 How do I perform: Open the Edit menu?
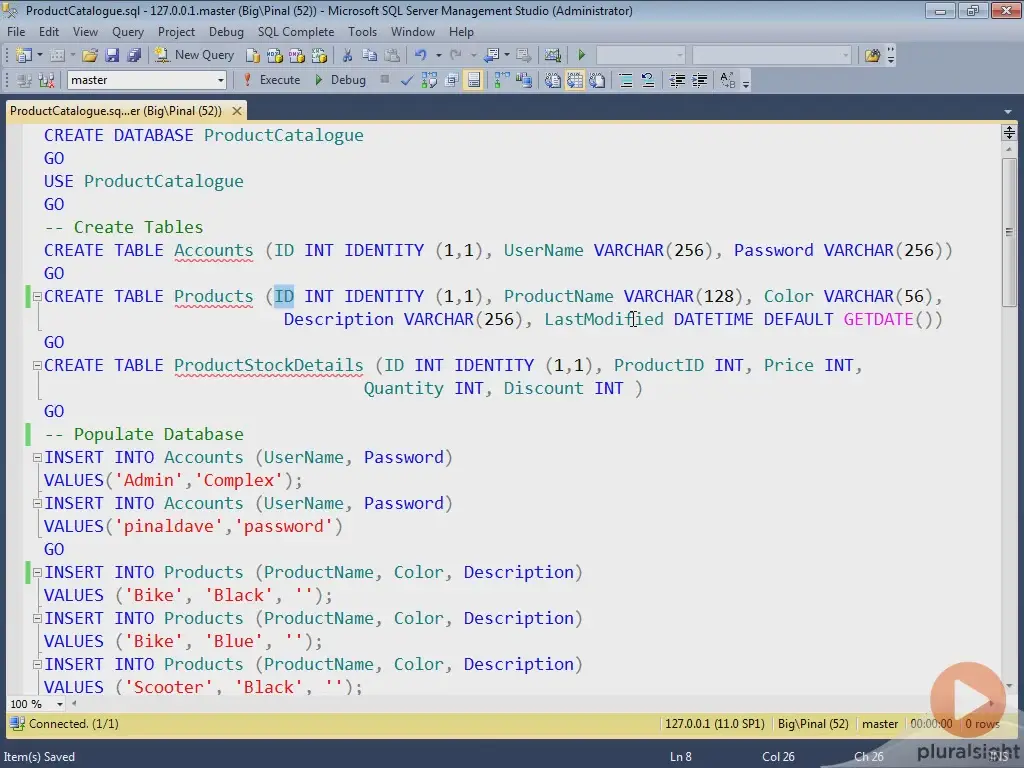(x=49, y=32)
